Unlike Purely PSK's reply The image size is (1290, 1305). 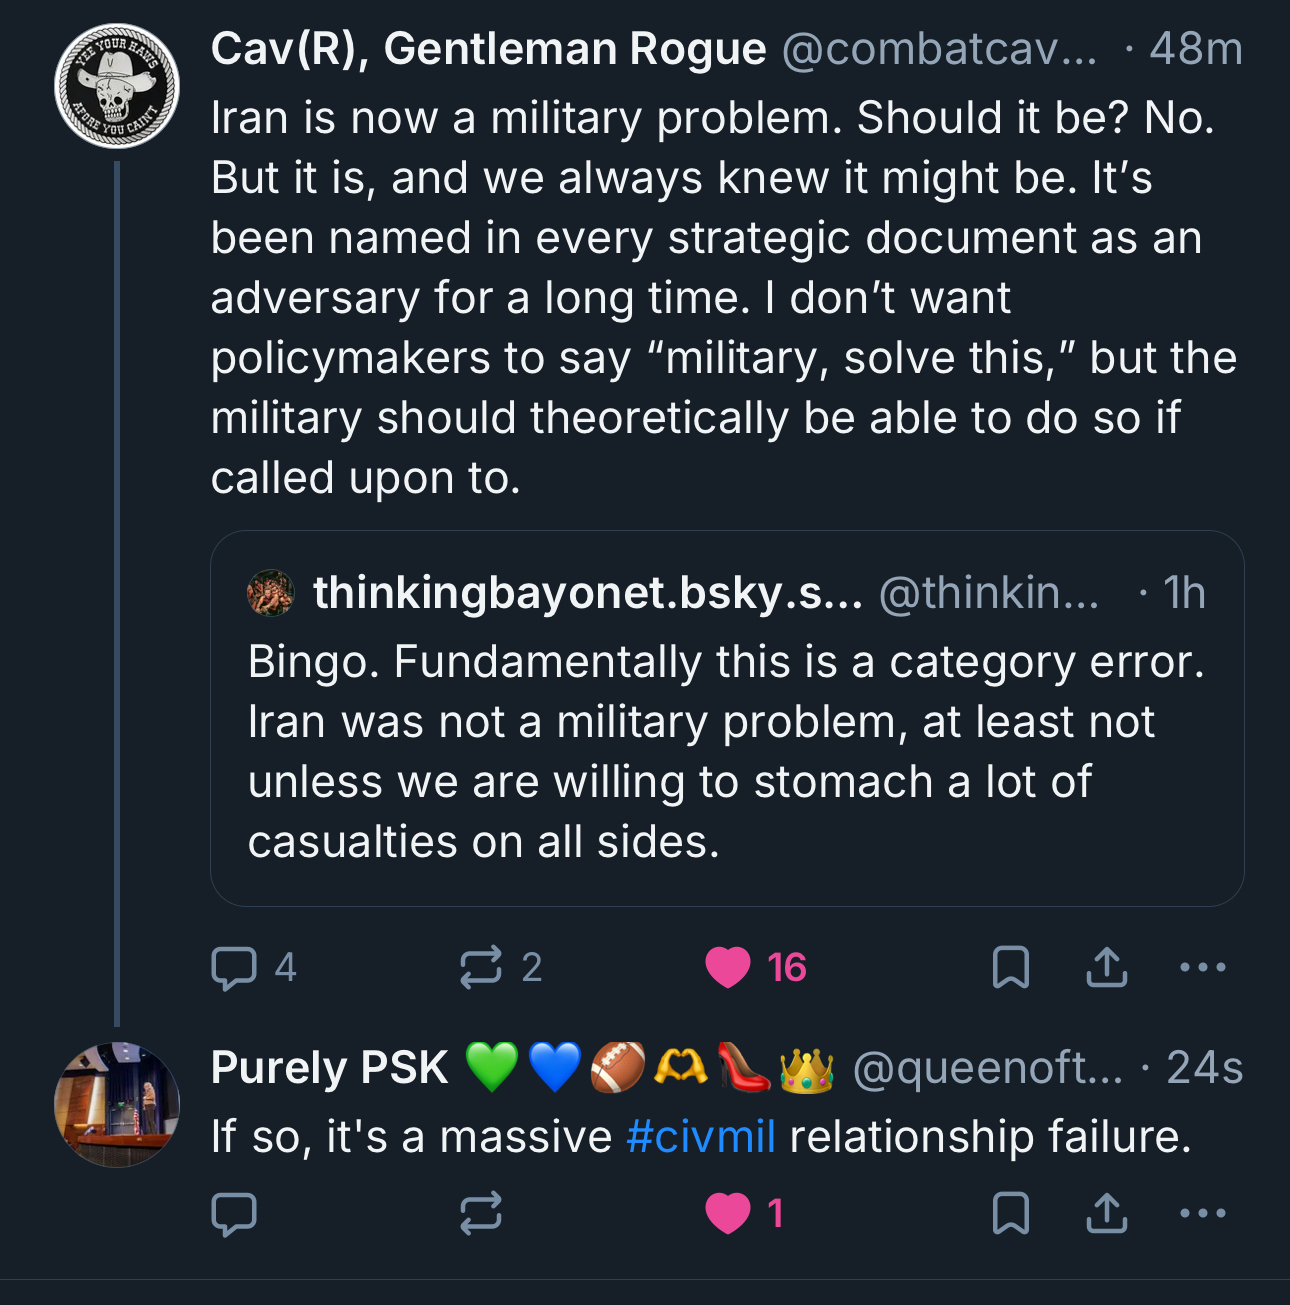coord(728,1214)
